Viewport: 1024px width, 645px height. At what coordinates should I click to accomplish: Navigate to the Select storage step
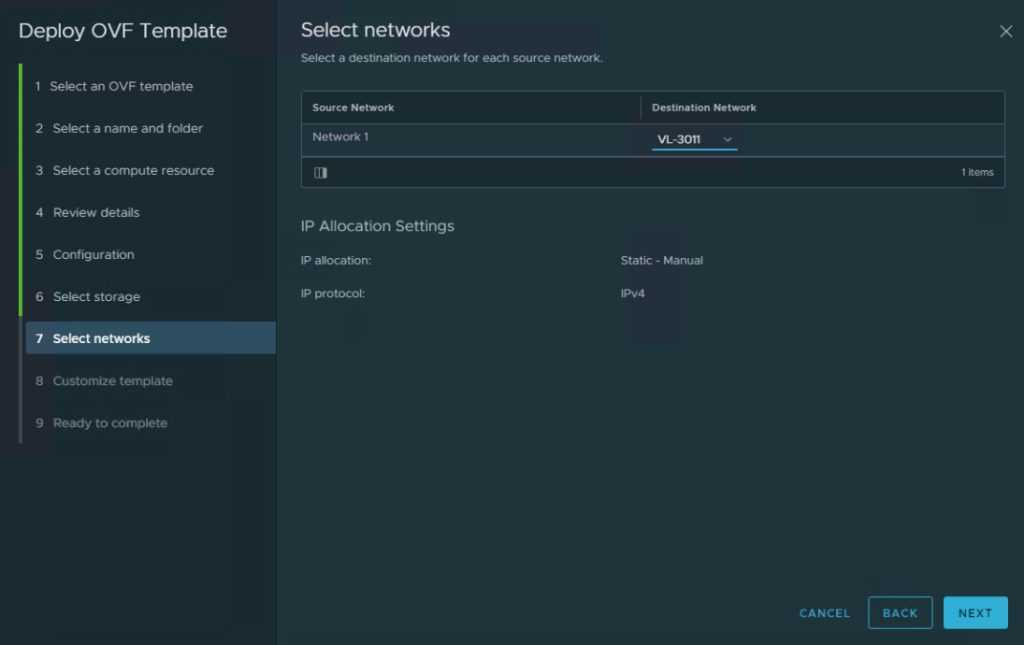pos(96,297)
